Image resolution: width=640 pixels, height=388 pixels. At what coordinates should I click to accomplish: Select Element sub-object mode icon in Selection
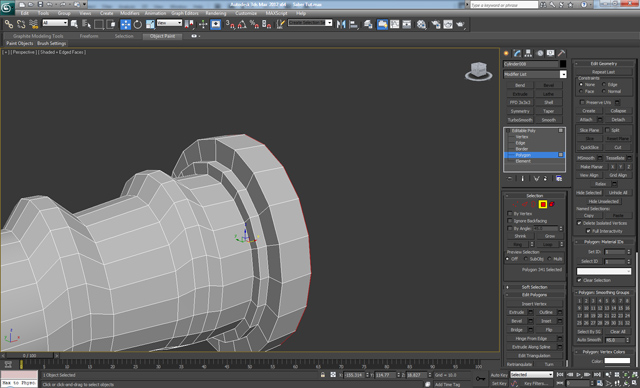552,204
